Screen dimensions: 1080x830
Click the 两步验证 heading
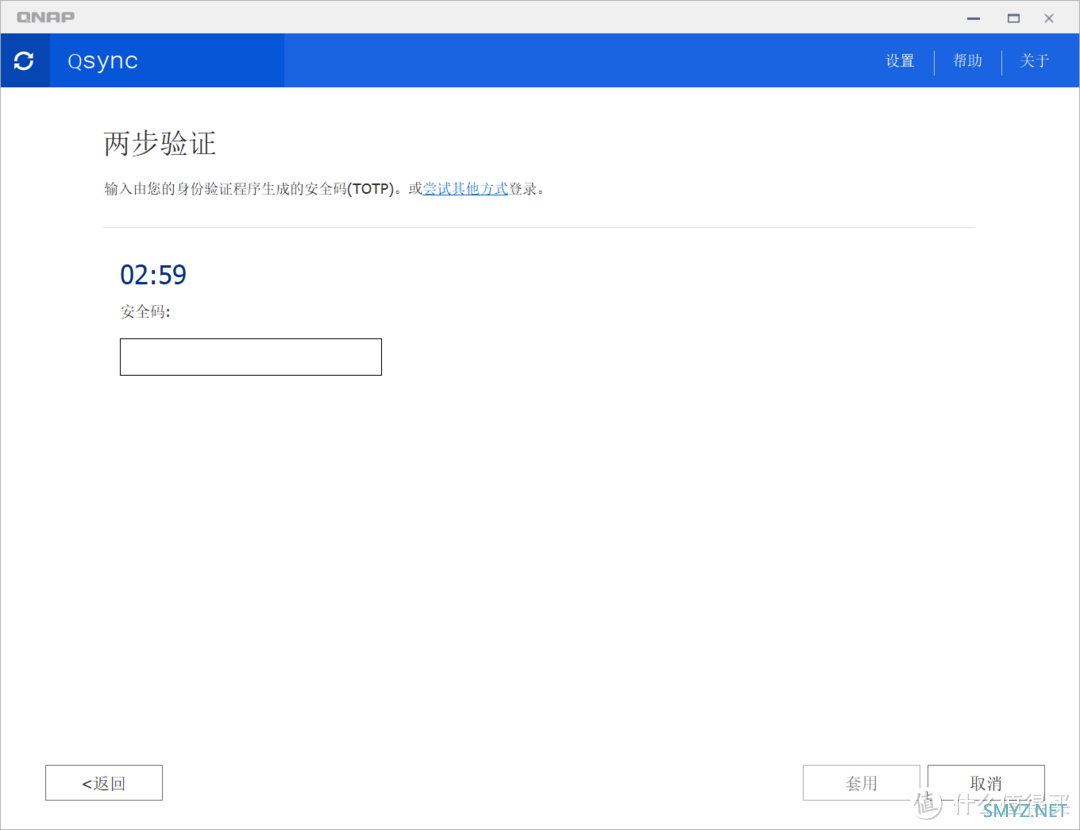click(160, 144)
